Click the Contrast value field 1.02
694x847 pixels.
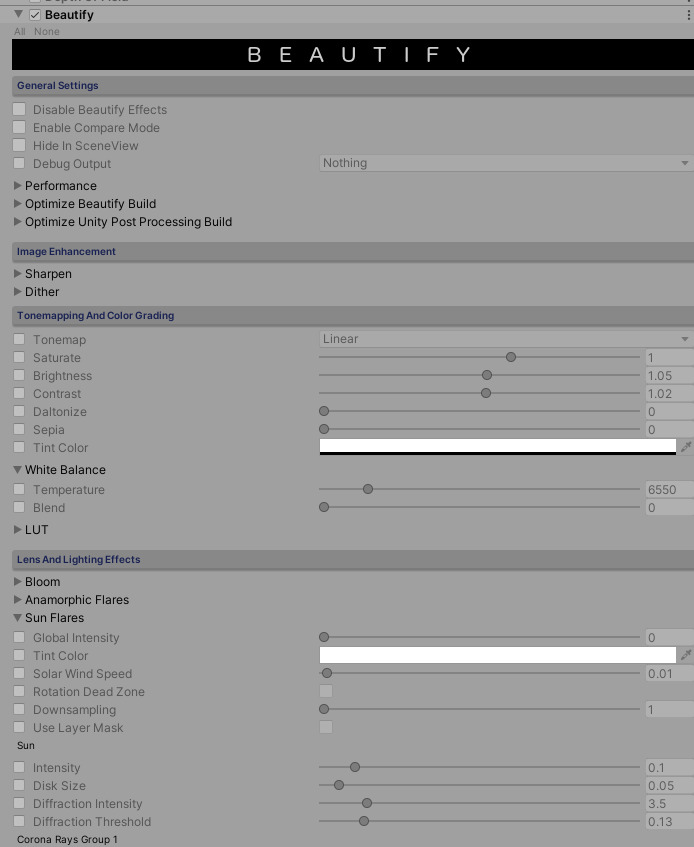670,393
